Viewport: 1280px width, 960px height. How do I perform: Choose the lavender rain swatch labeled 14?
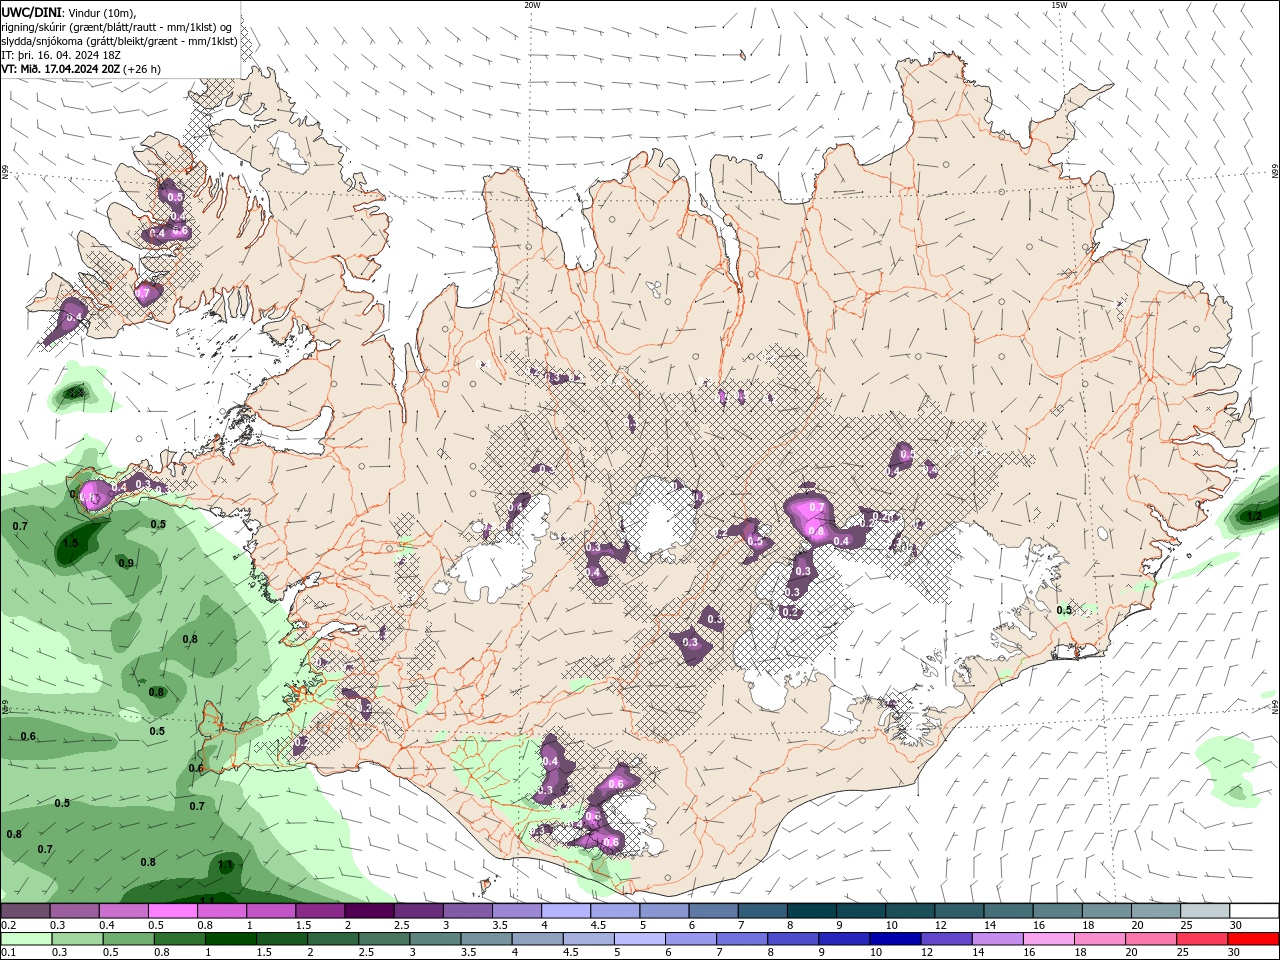pyautogui.click(x=996, y=939)
